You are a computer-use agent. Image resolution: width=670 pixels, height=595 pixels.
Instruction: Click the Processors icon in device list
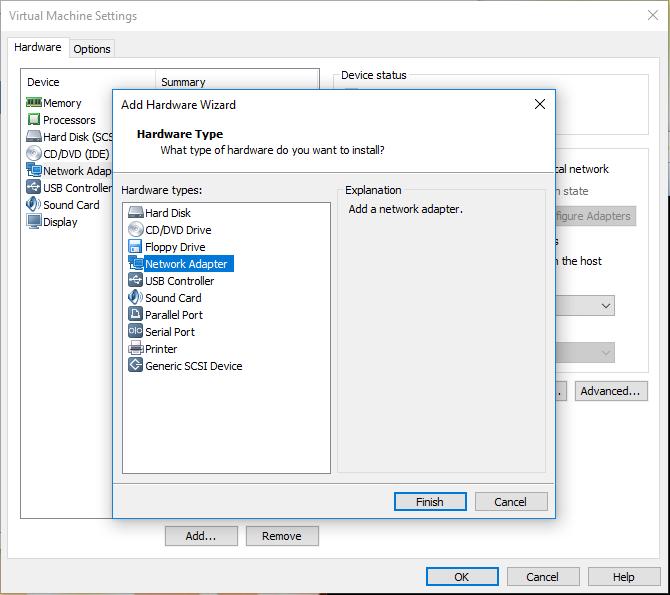(x=34, y=119)
